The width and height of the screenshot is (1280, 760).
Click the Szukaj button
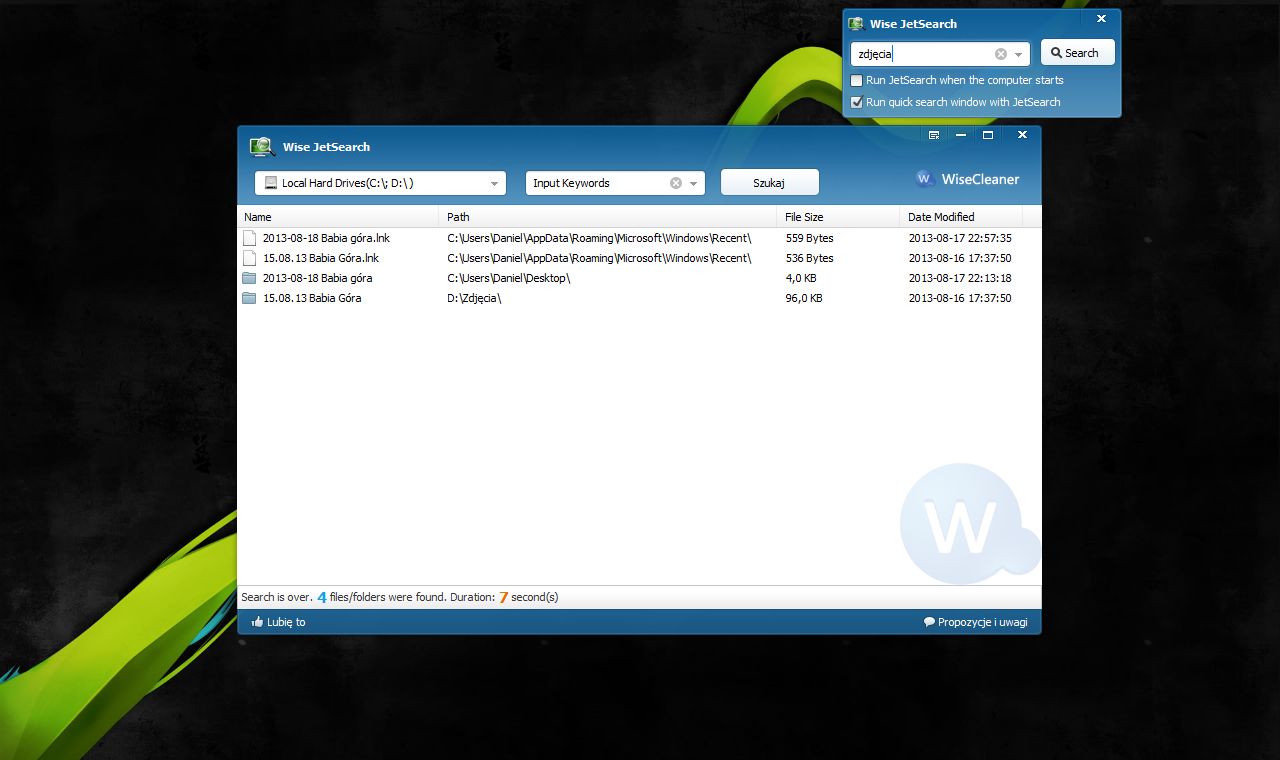769,183
